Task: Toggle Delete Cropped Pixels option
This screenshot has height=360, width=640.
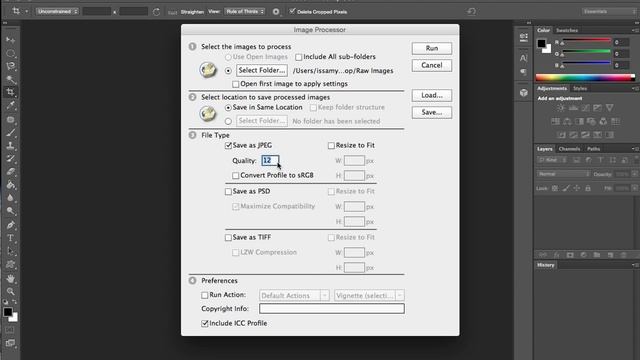Action: click(292, 11)
